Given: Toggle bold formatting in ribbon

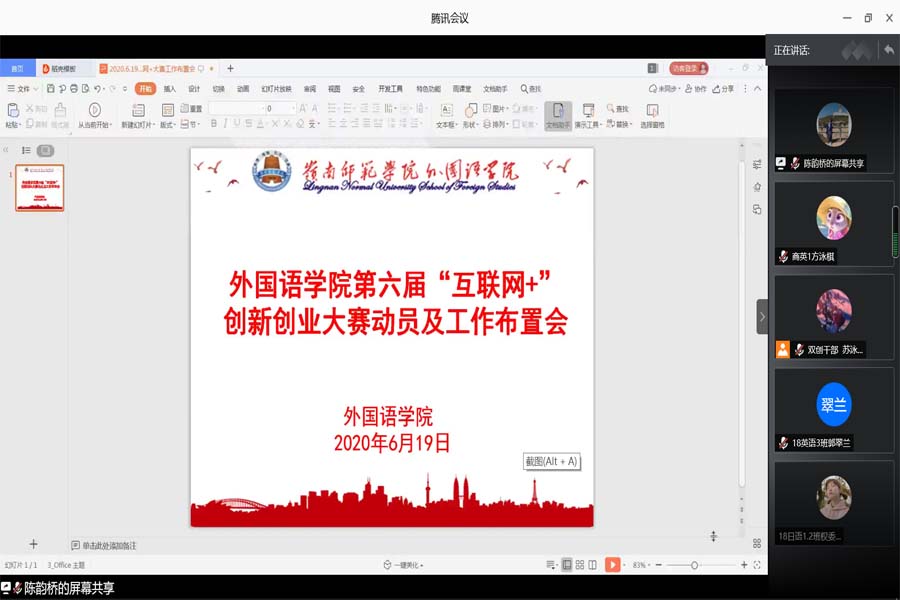Looking at the screenshot, I should tap(212, 124).
